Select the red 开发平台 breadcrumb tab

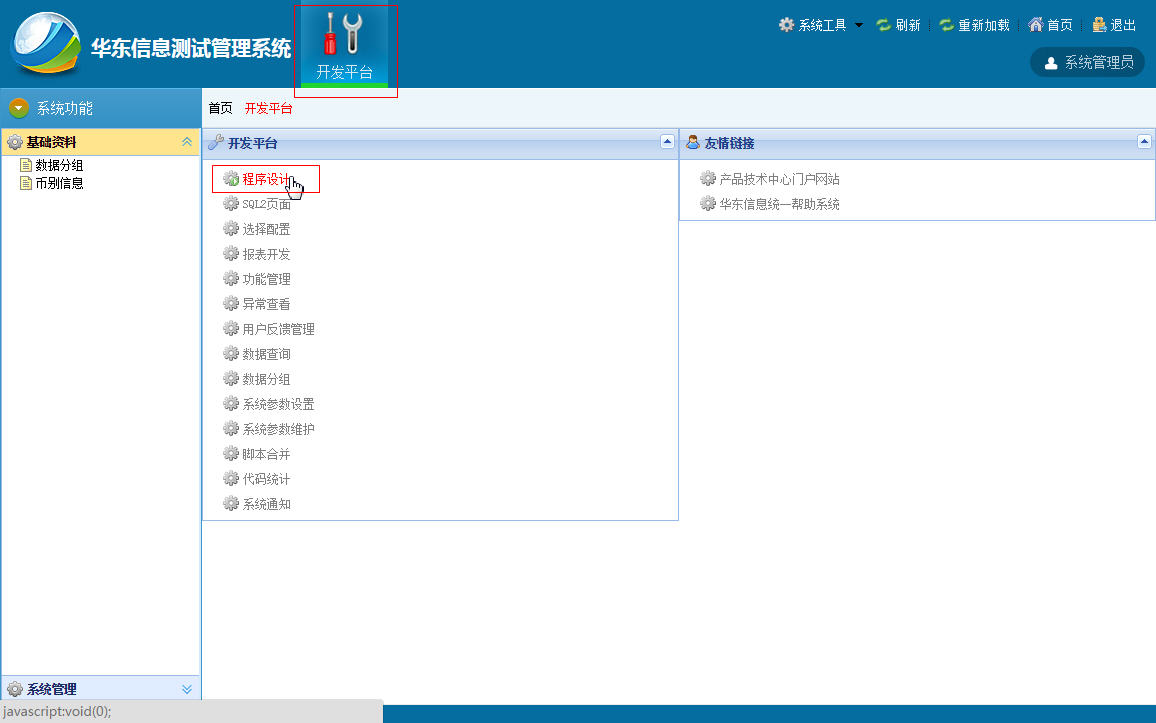(x=268, y=108)
